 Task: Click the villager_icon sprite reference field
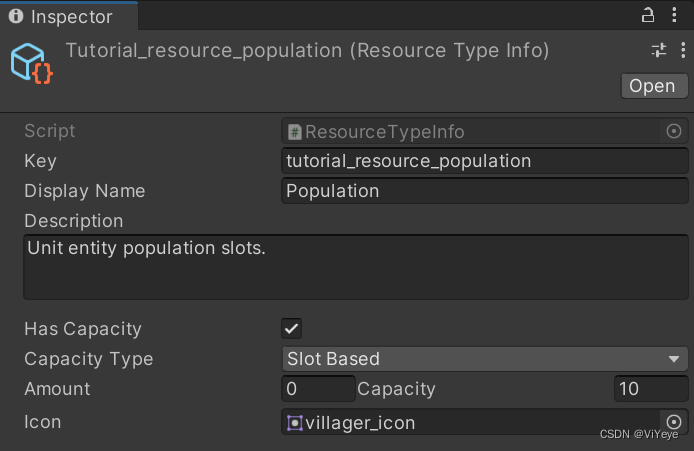[x=472, y=422]
